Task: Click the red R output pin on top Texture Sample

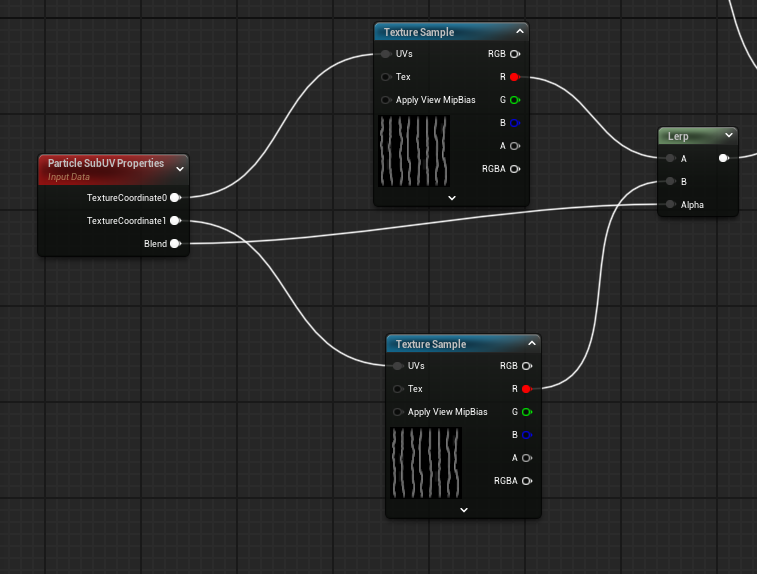Action: click(514, 77)
